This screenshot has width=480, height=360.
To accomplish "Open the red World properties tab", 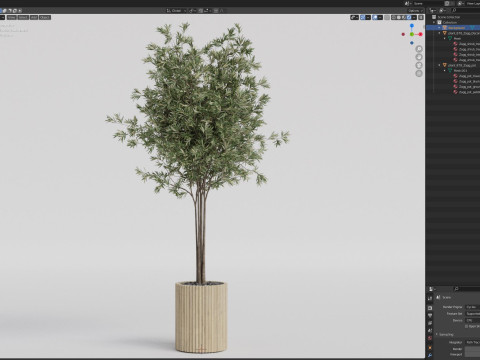I will coord(430,338).
